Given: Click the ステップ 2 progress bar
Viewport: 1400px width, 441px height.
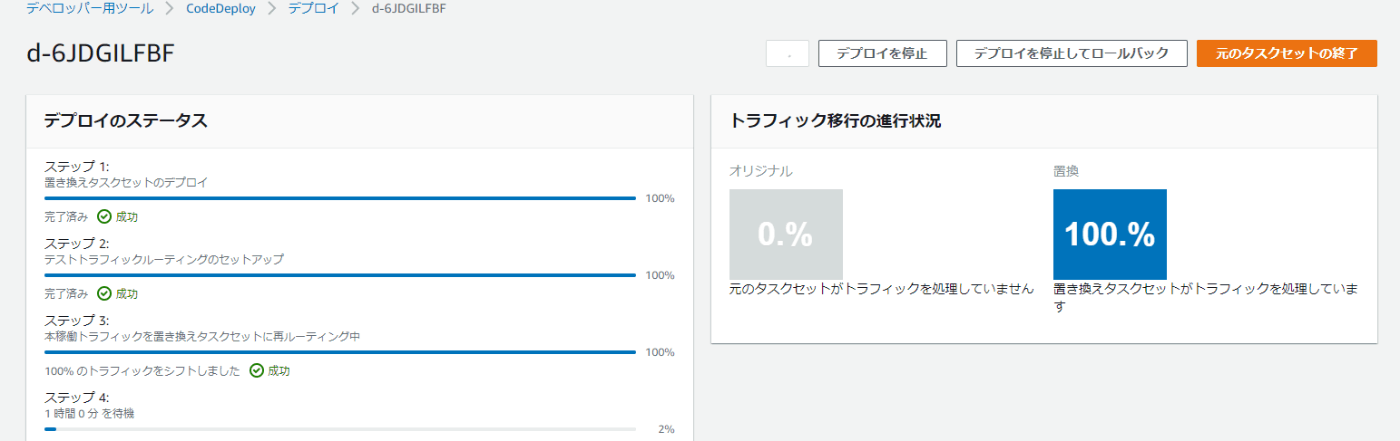Looking at the screenshot, I should tap(340, 275).
